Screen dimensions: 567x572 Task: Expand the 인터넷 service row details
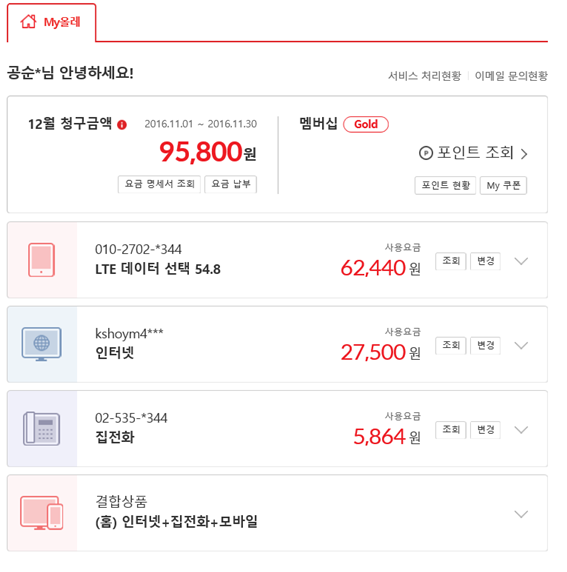pos(521,345)
